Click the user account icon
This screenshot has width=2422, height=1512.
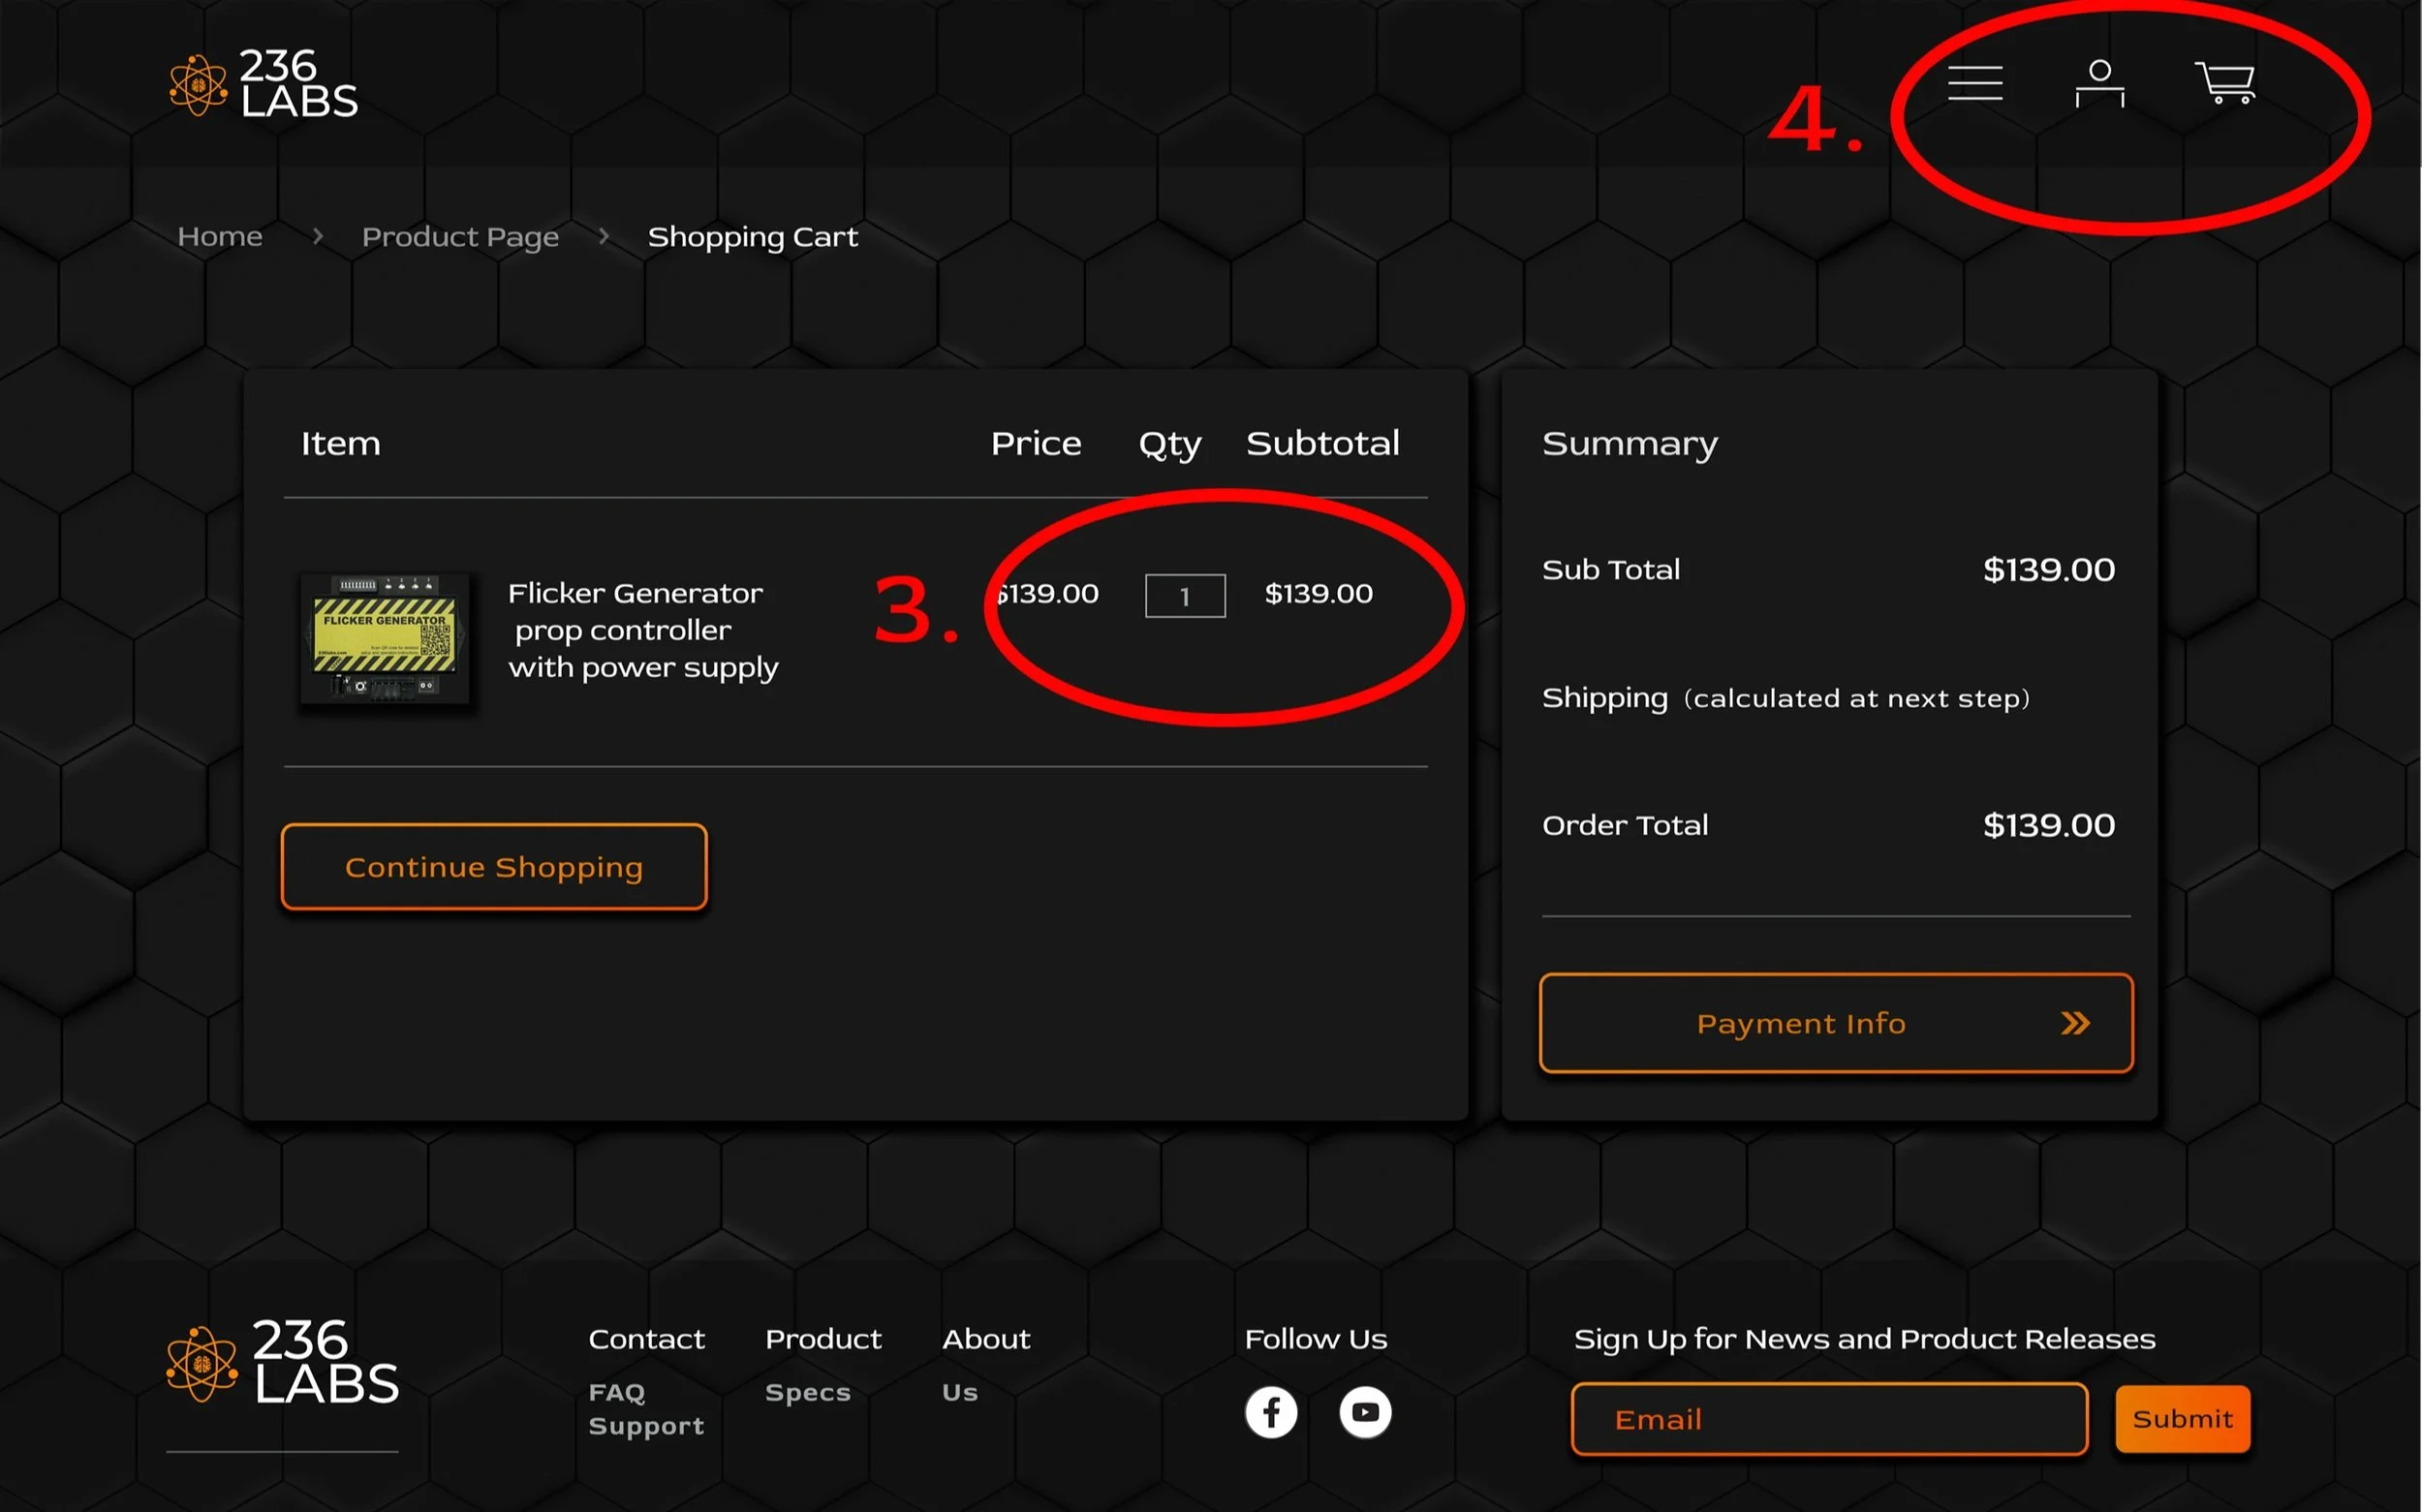[x=2100, y=83]
